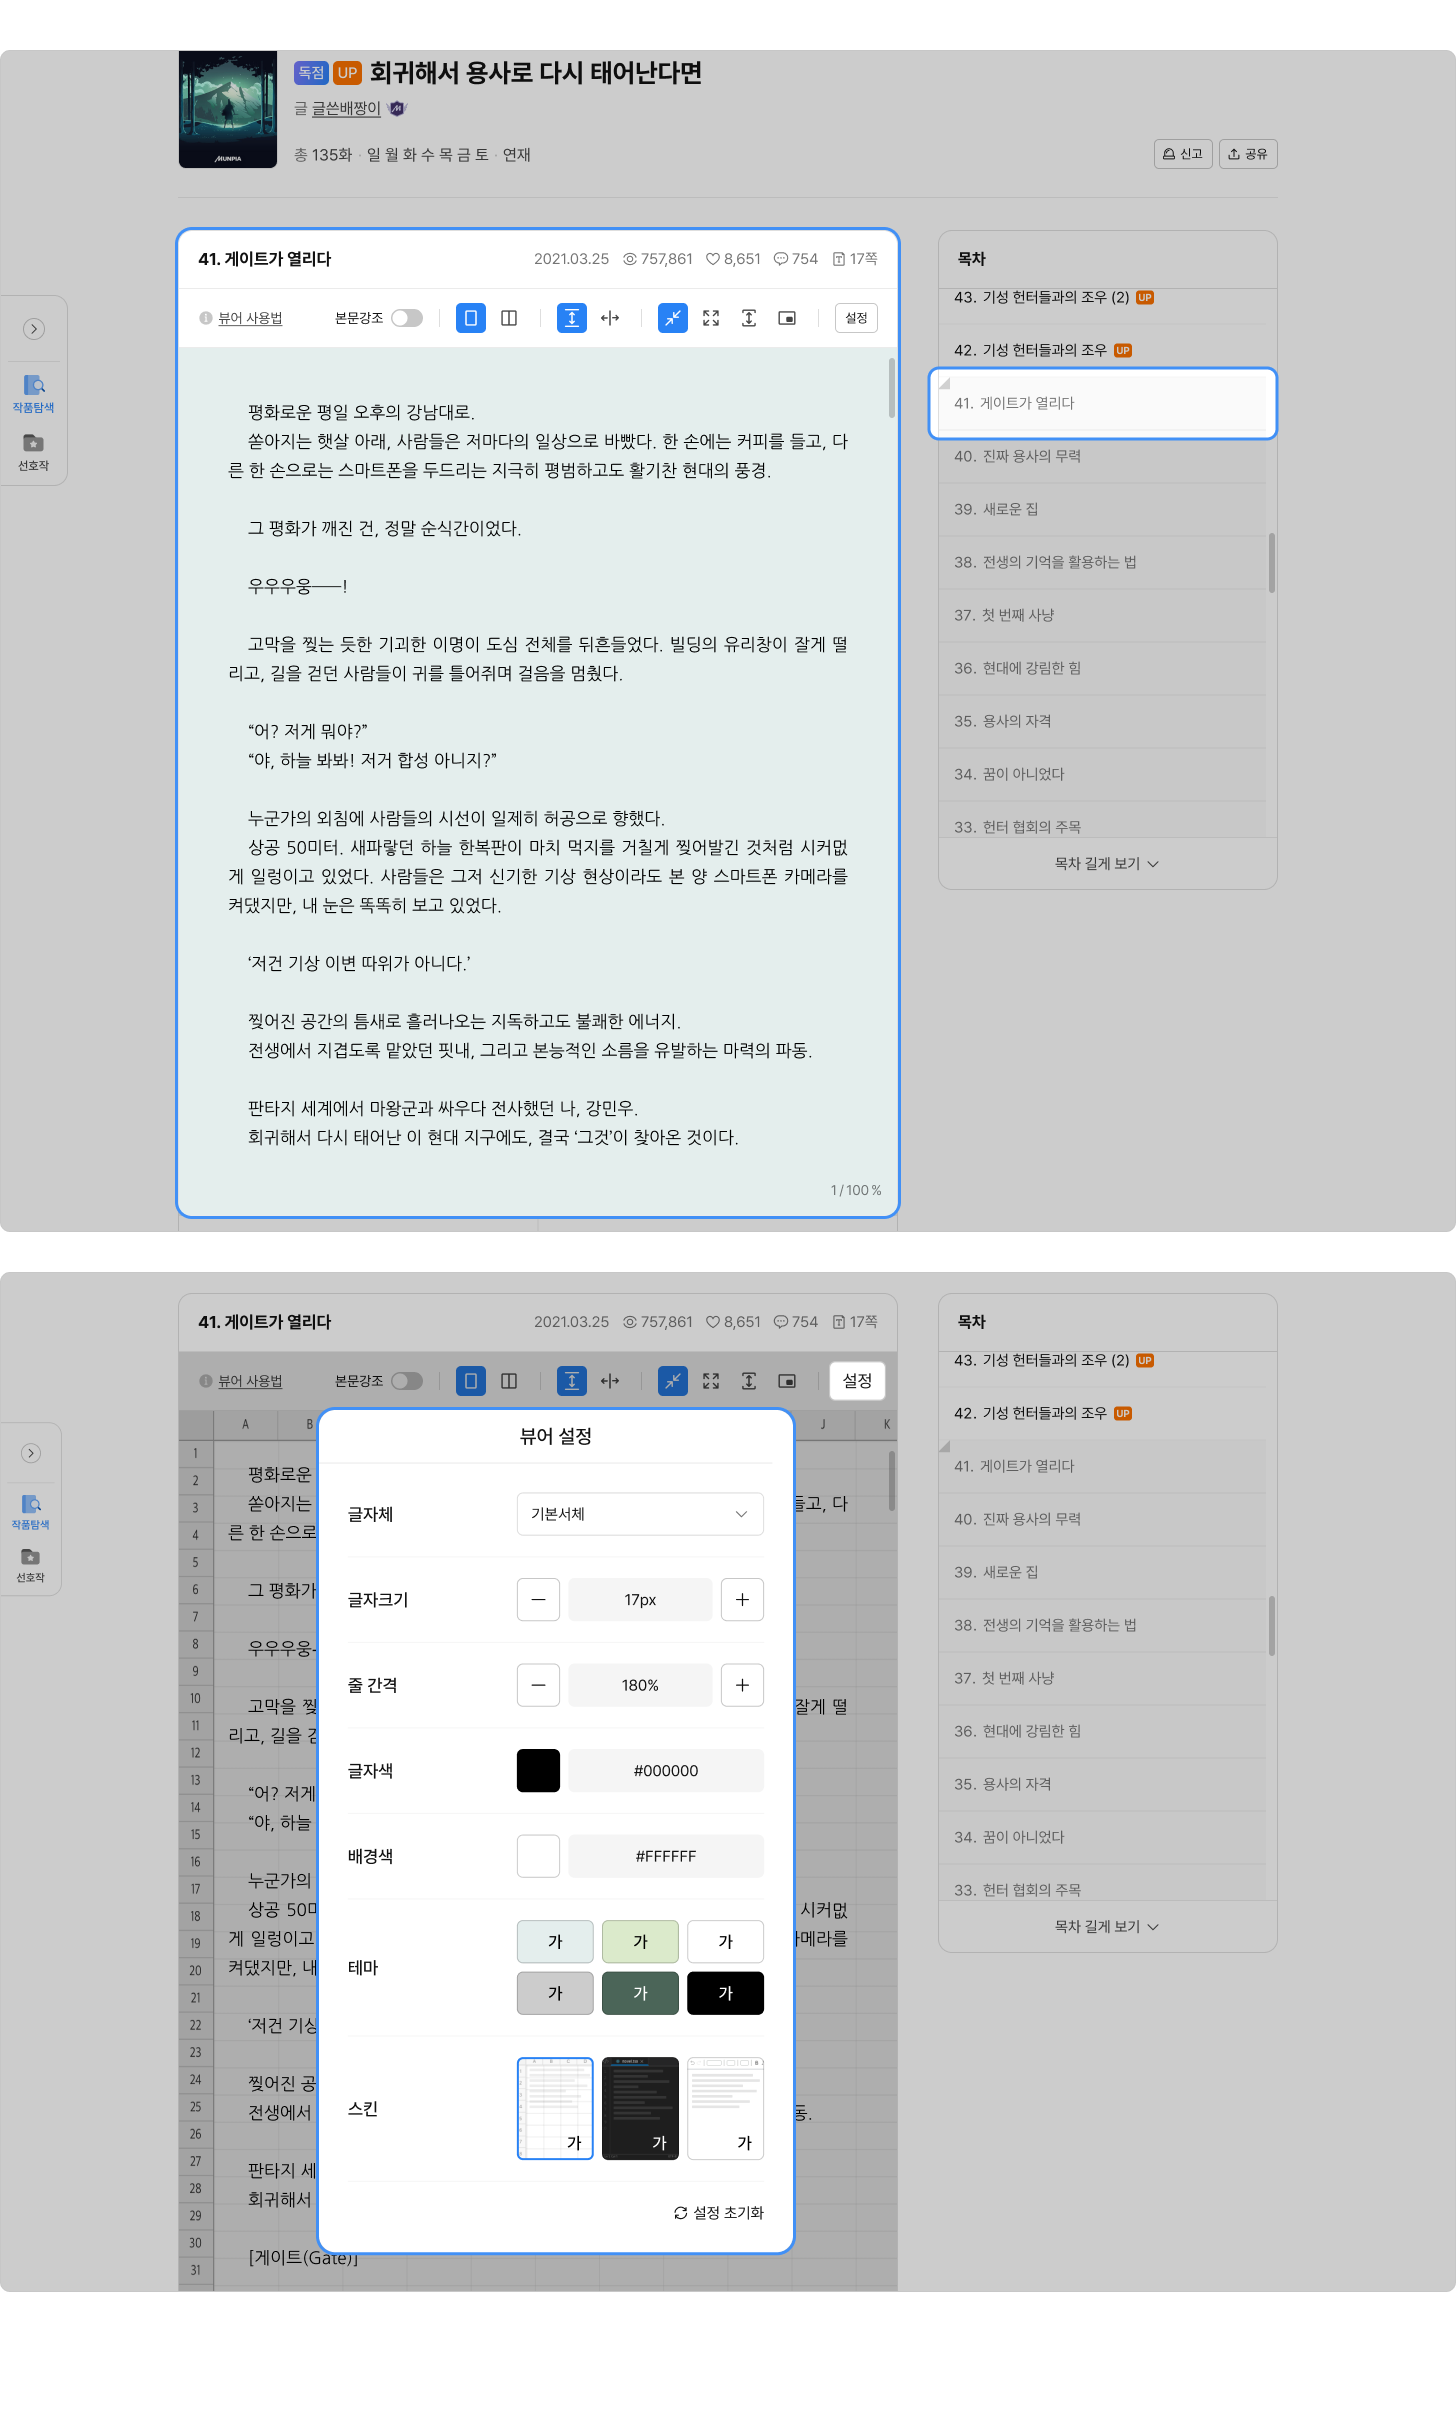
Task: Click 설정 초기화 to reset settings
Action: (718, 2213)
